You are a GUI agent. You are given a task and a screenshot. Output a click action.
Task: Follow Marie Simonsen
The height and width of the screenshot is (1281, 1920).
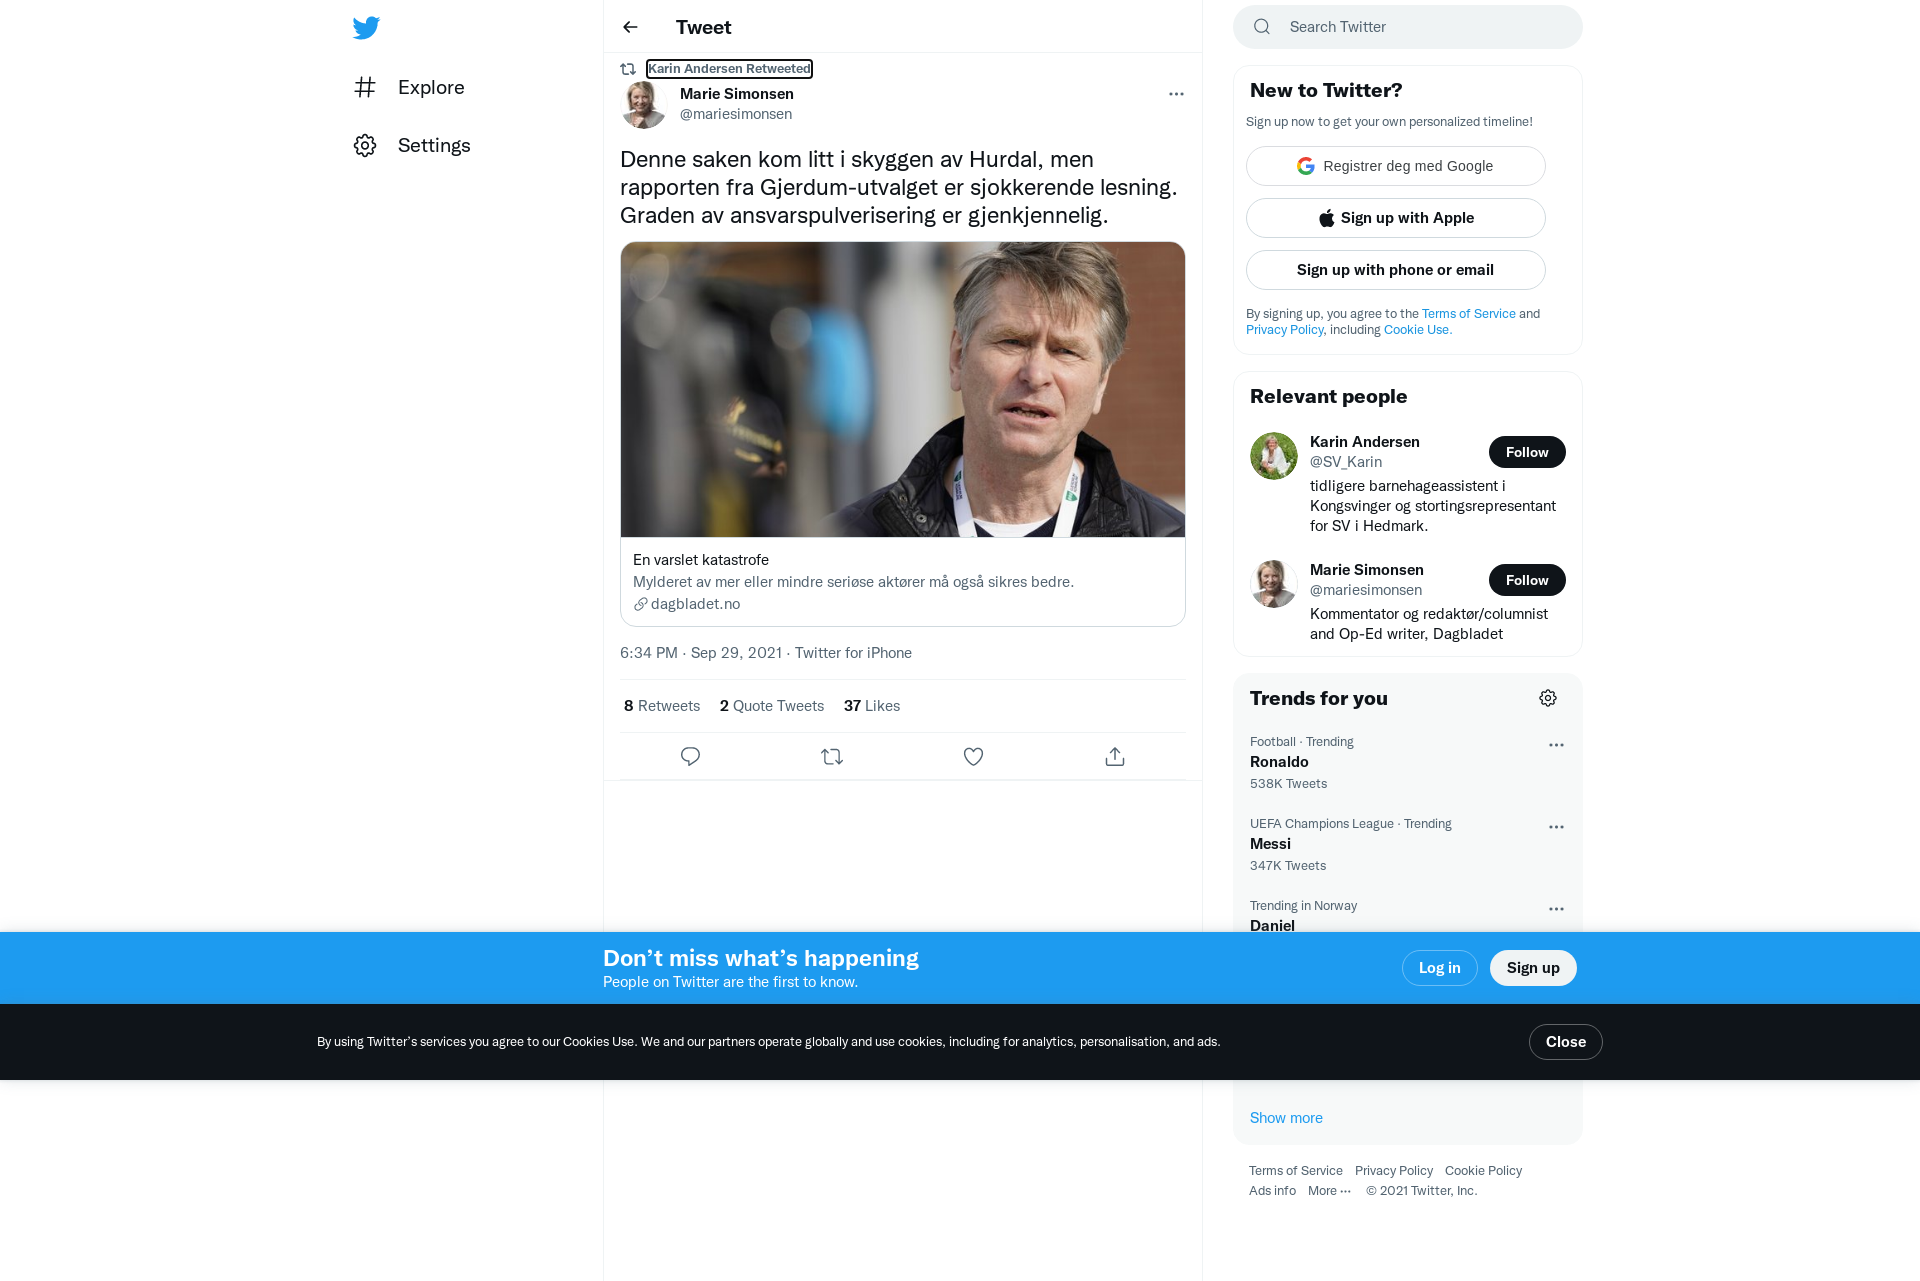[x=1527, y=580]
